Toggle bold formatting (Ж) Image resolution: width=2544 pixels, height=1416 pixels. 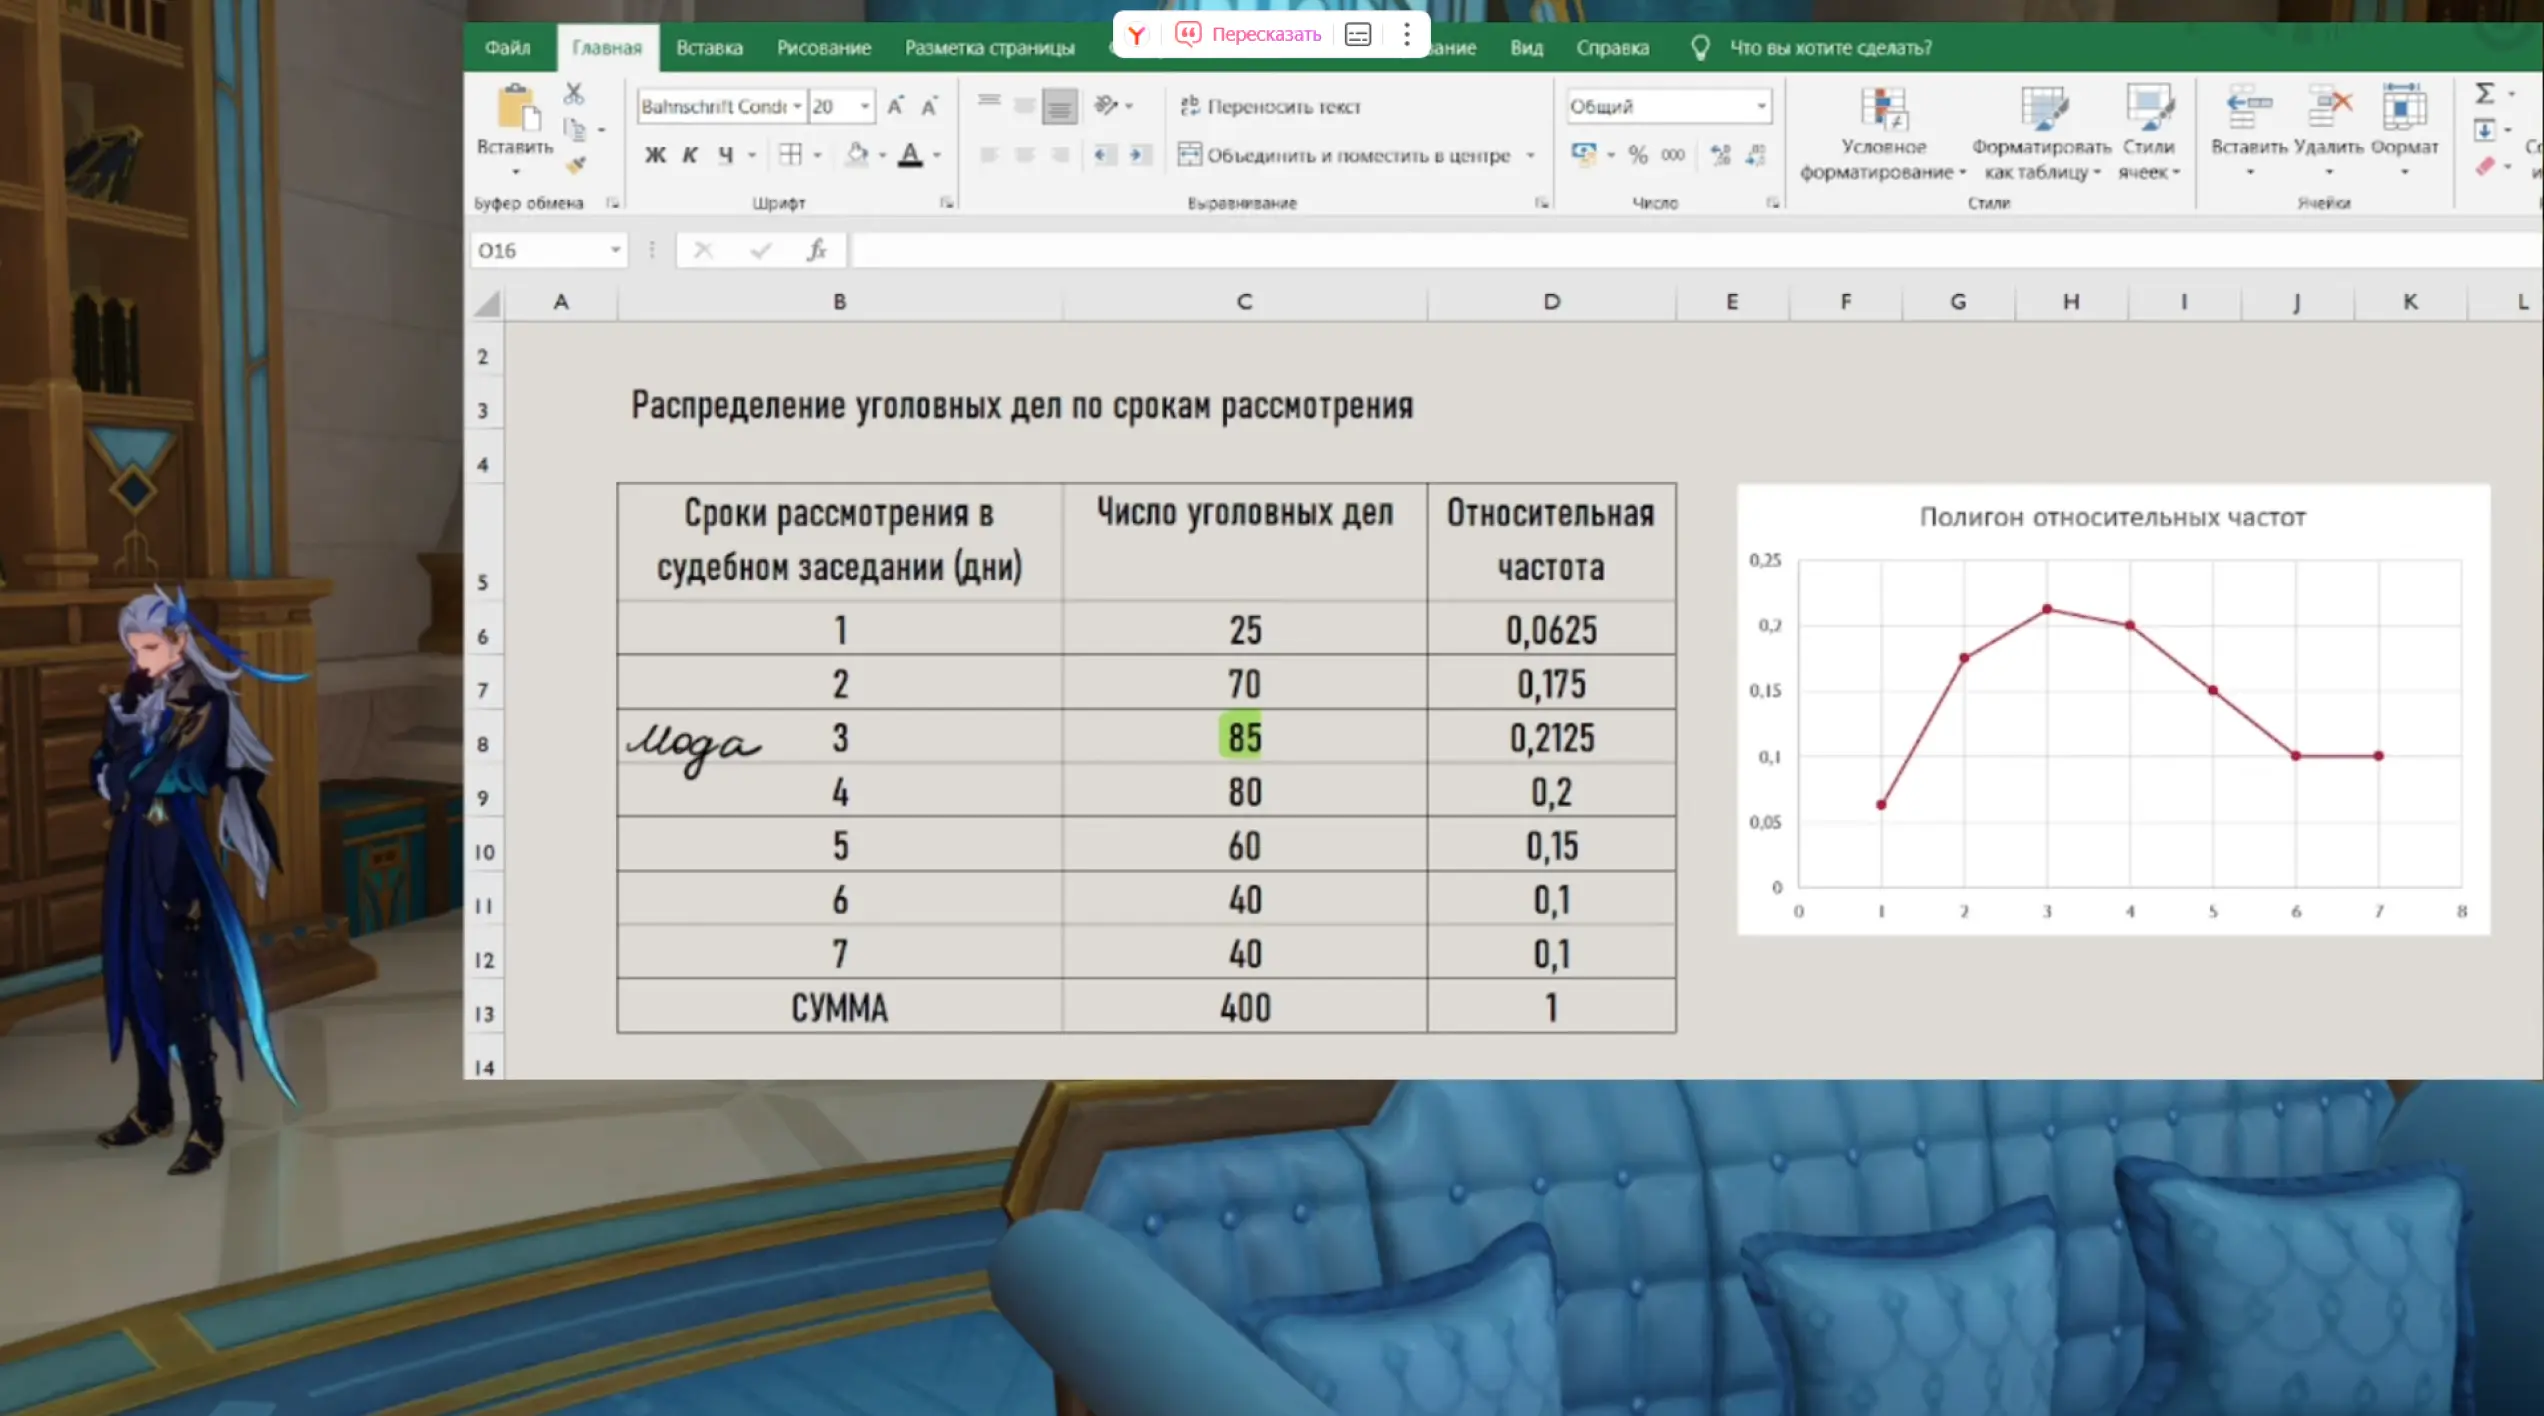pos(655,155)
